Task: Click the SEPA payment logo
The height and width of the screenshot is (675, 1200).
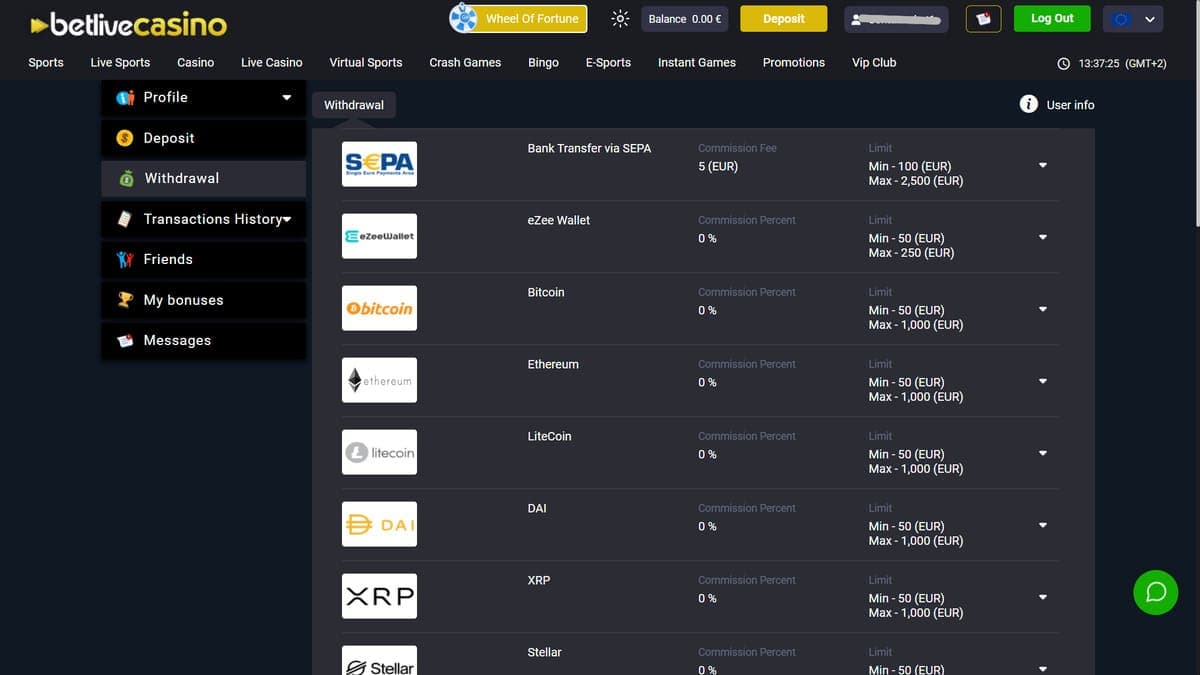Action: tap(379, 164)
